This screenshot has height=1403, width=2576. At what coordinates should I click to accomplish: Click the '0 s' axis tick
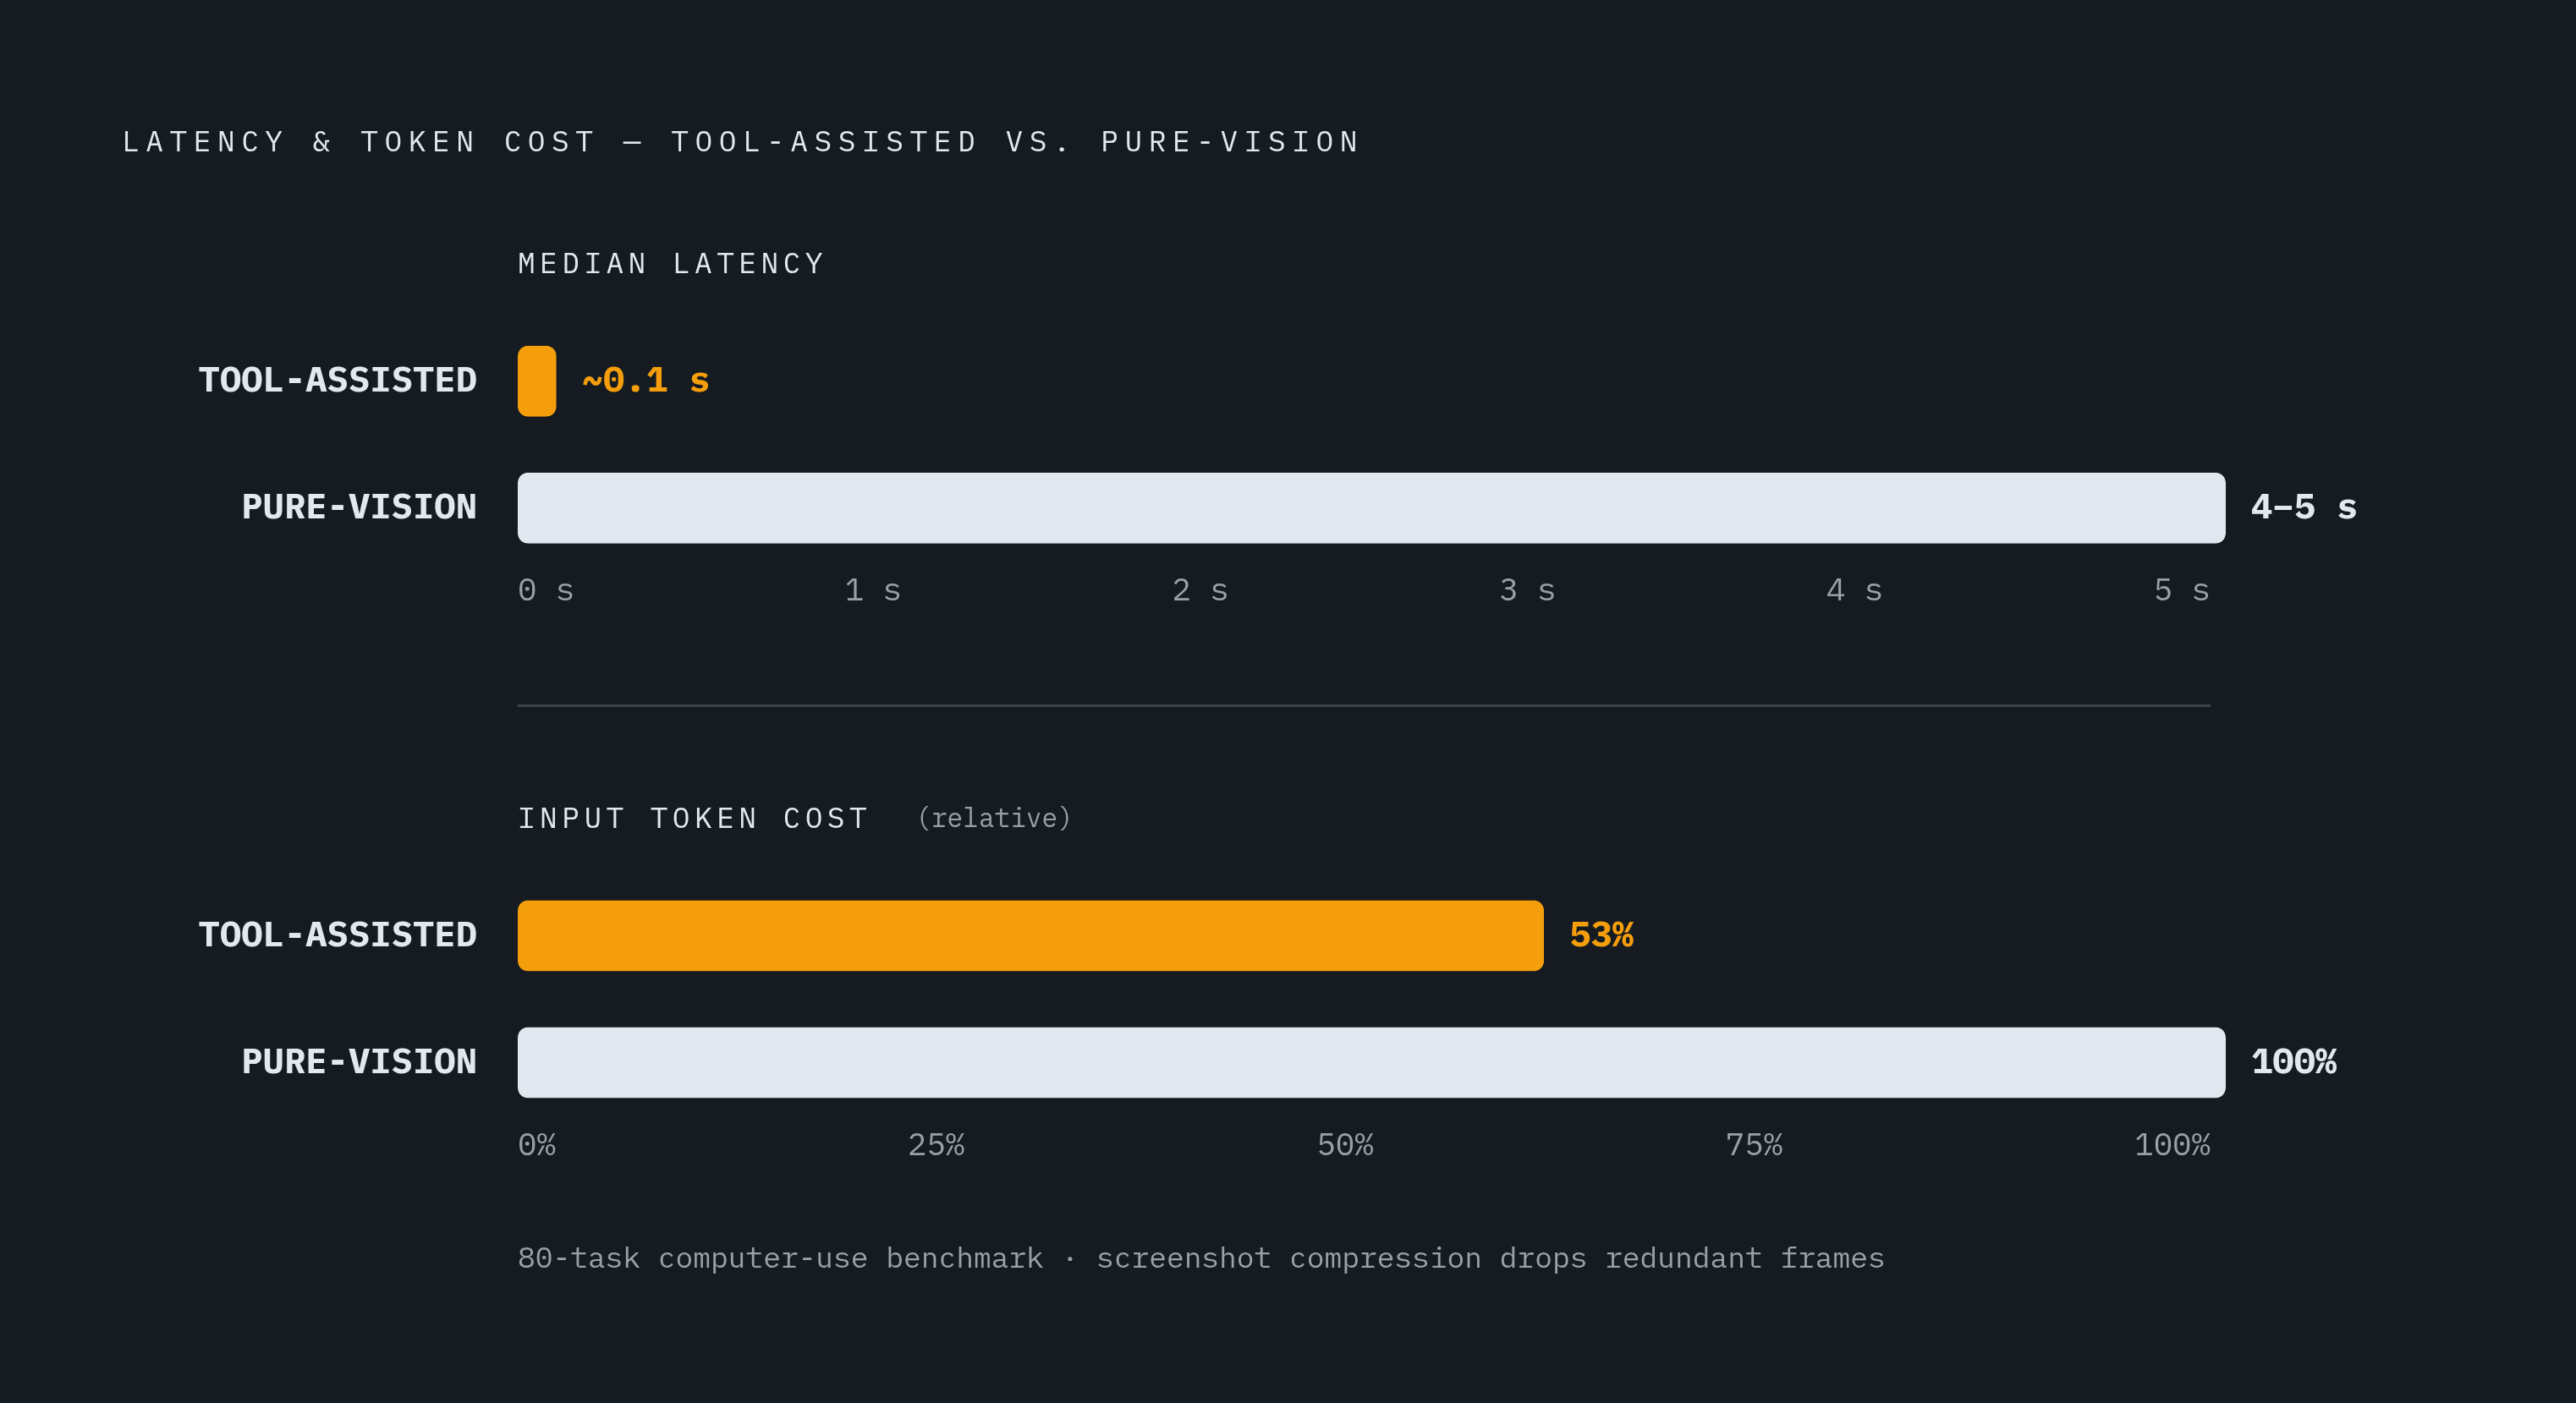click(546, 590)
